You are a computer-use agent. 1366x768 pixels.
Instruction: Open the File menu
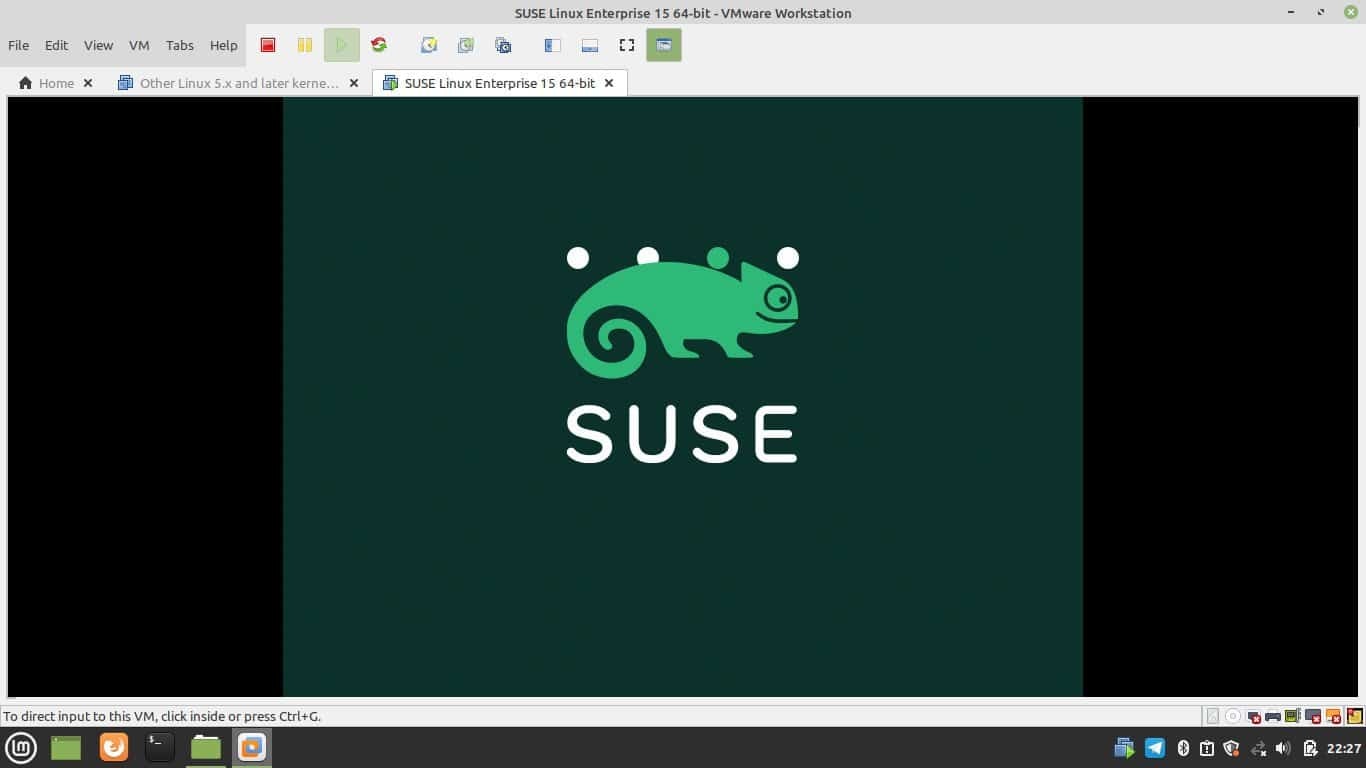point(18,45)
